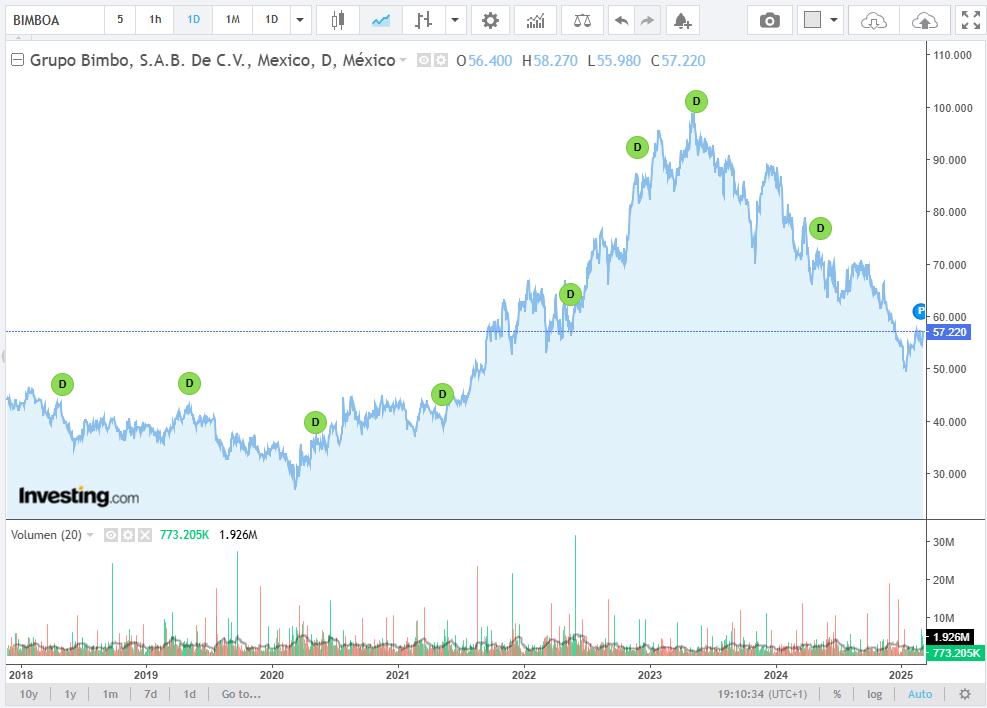Viewport: 987px width, 708px height.
Task: Remove the Volumen indicator with X
Action: pos(145,535)
